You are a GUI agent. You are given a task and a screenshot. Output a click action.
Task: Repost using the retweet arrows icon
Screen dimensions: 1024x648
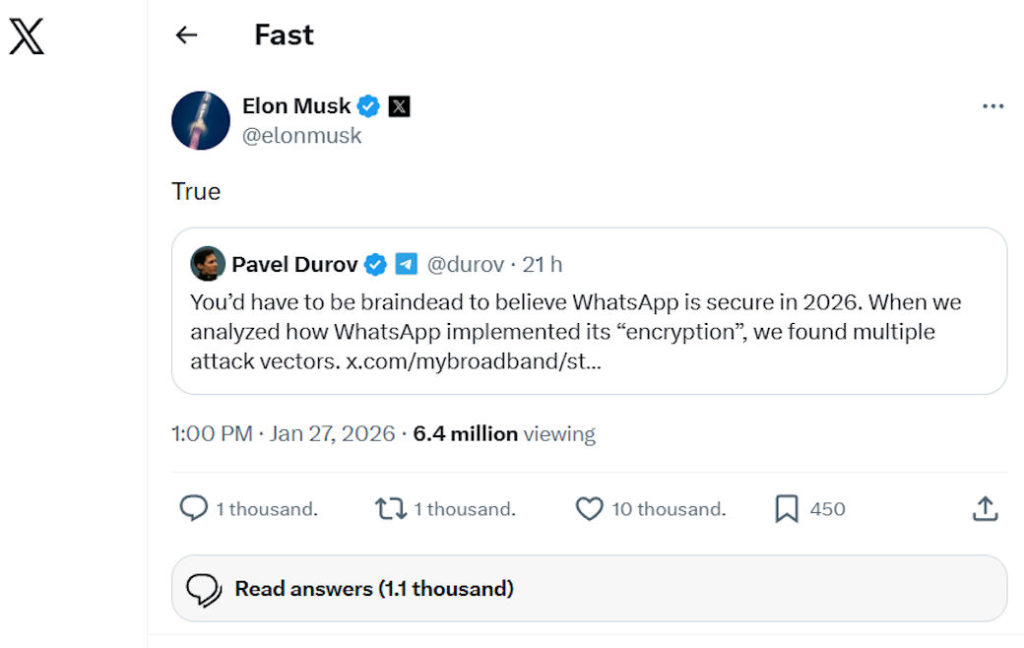[390, 509]
